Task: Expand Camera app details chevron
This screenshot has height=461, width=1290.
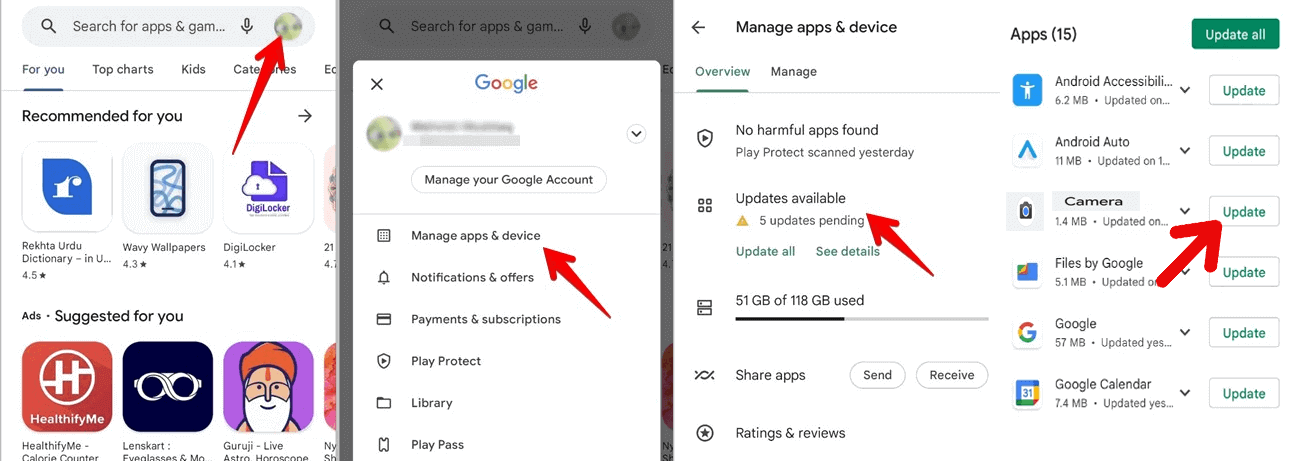Action: tap(1185, 211)
